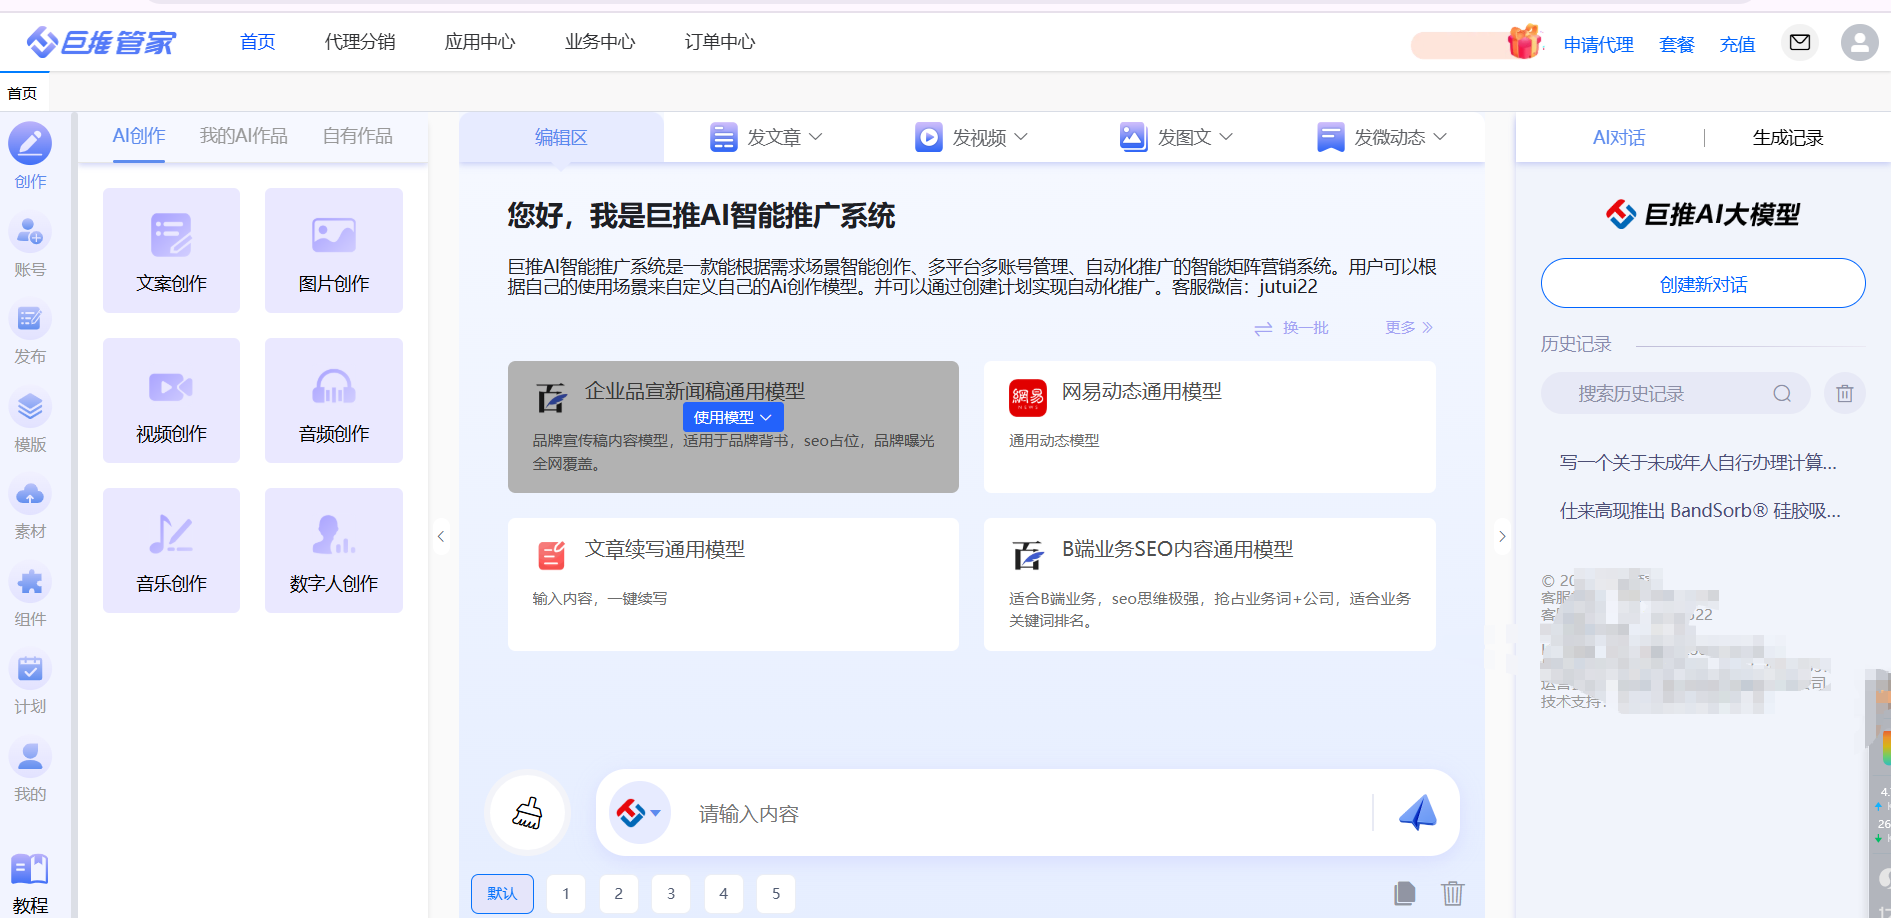
Task: Select the 文章续写通用模型 card
Action: coord(733,585)
